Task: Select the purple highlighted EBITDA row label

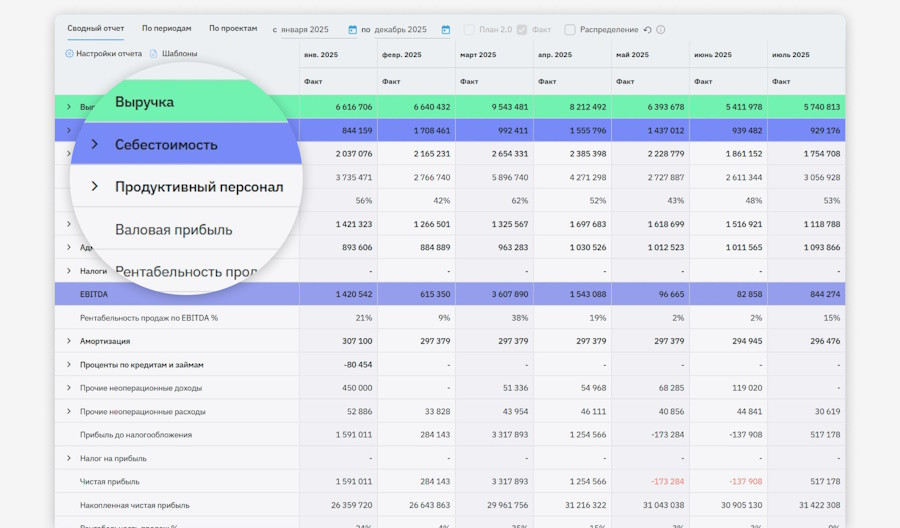Action: click(94, 294)
